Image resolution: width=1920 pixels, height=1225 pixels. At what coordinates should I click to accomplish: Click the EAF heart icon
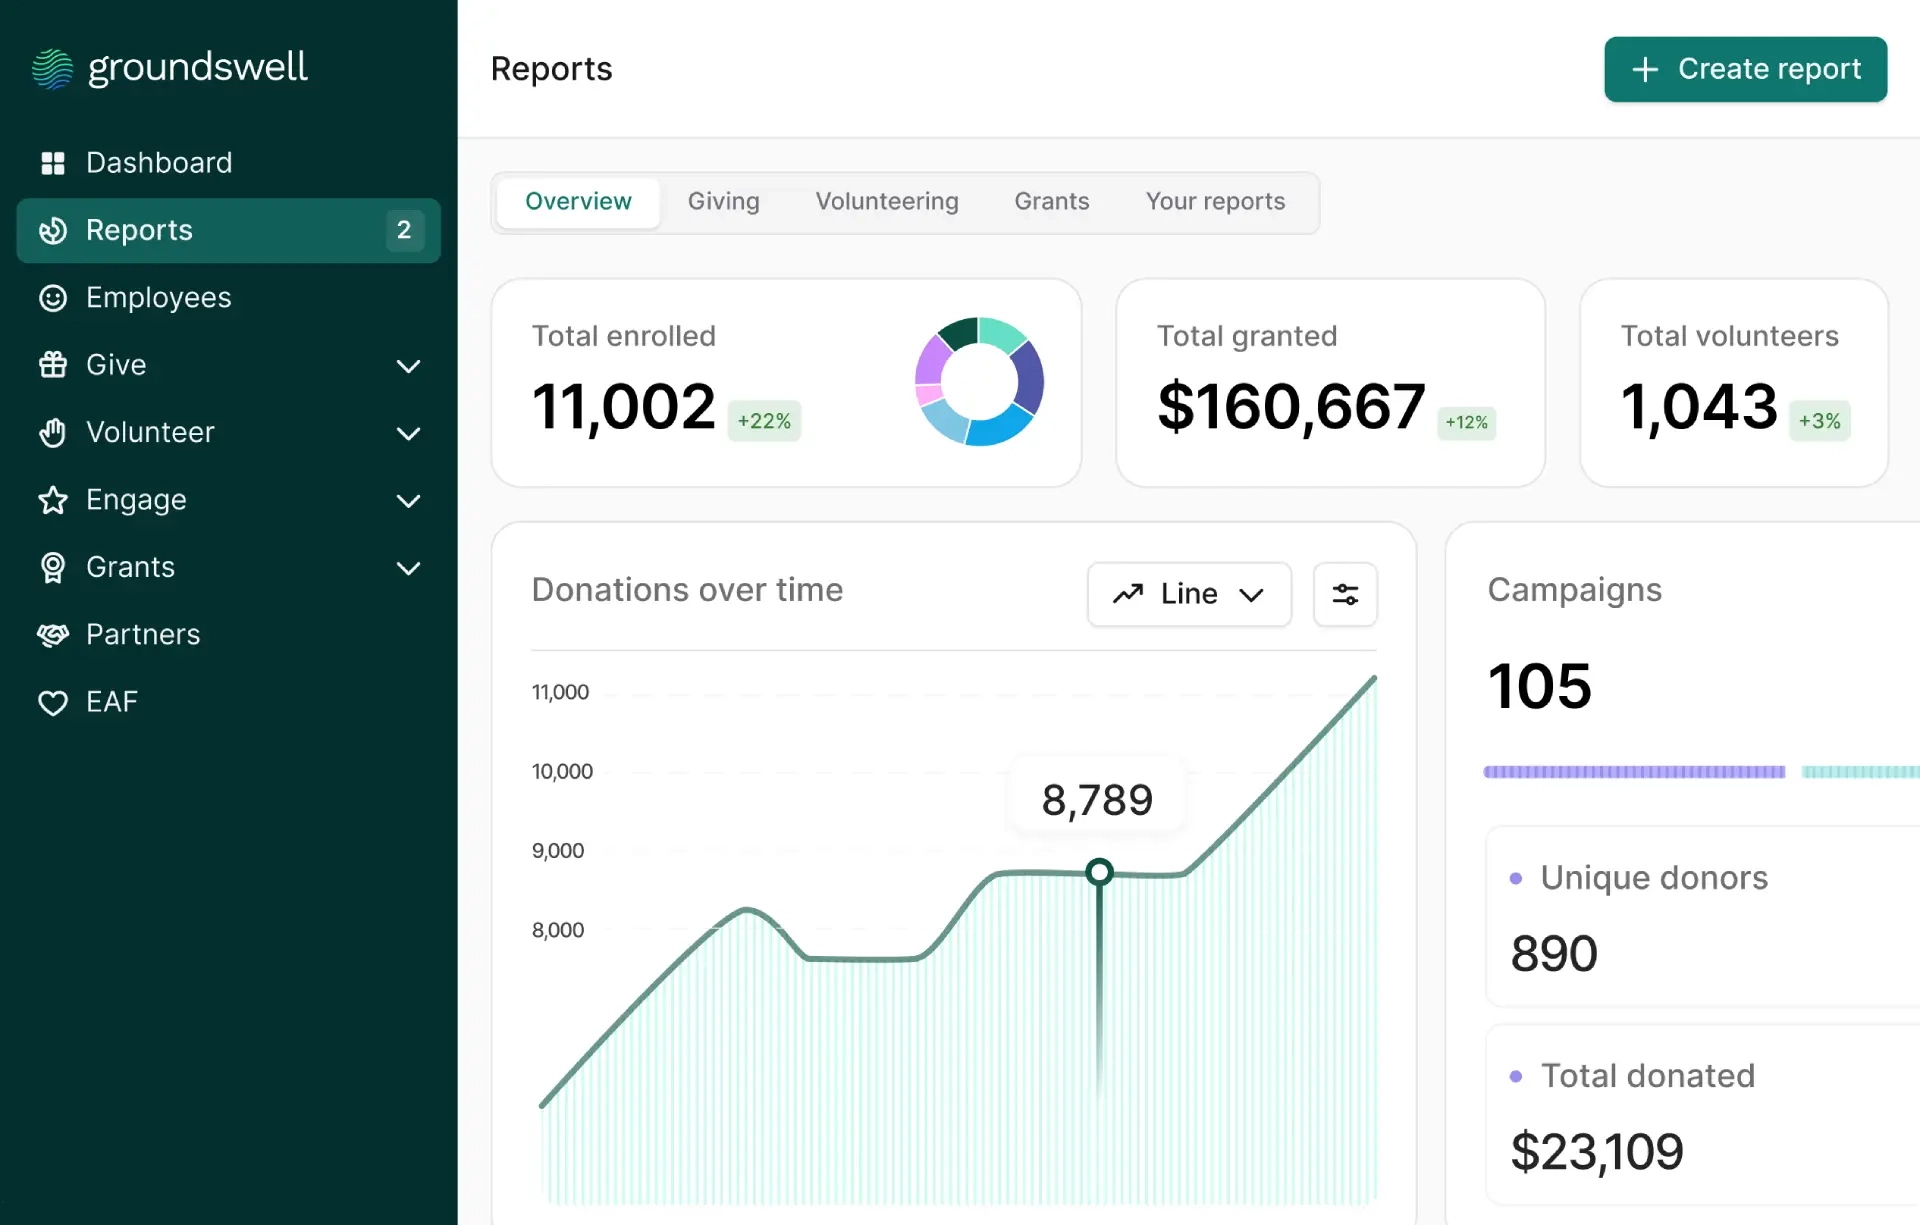tap(52, 703)
